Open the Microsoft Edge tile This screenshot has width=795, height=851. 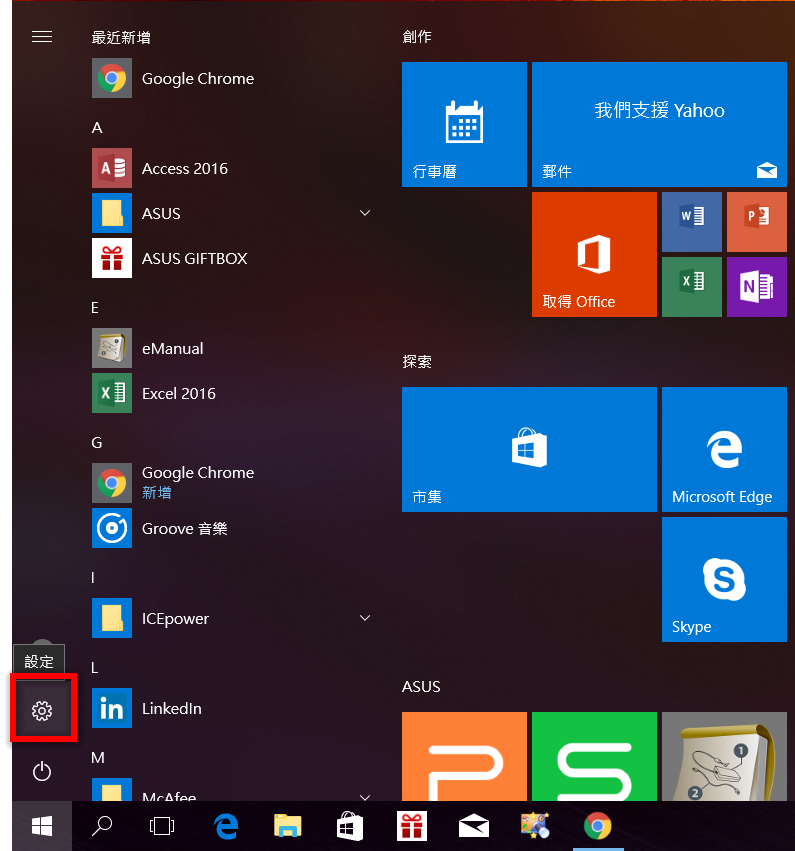tap(724, 449)
